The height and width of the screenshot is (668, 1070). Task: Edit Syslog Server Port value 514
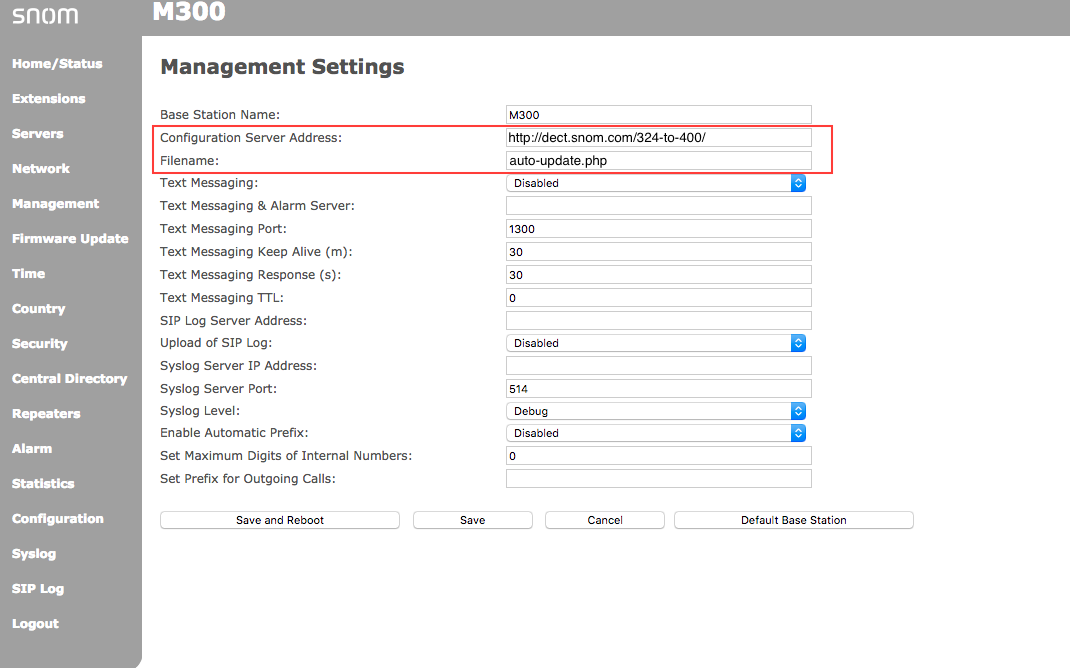tap(659, 388)
